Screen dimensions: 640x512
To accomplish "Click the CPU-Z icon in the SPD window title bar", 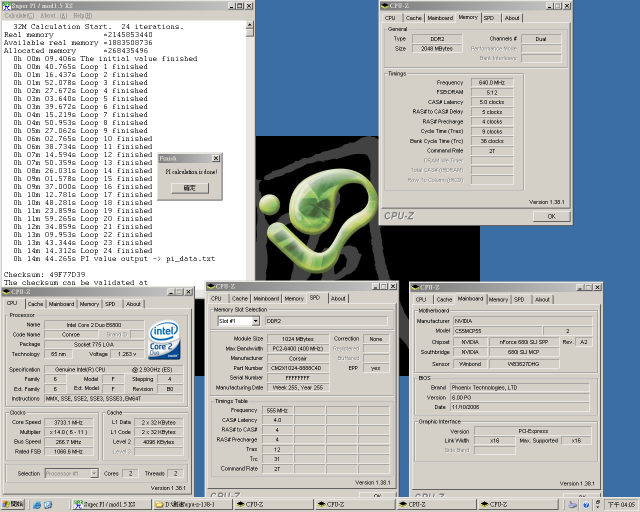I will [x=210, y=286].
